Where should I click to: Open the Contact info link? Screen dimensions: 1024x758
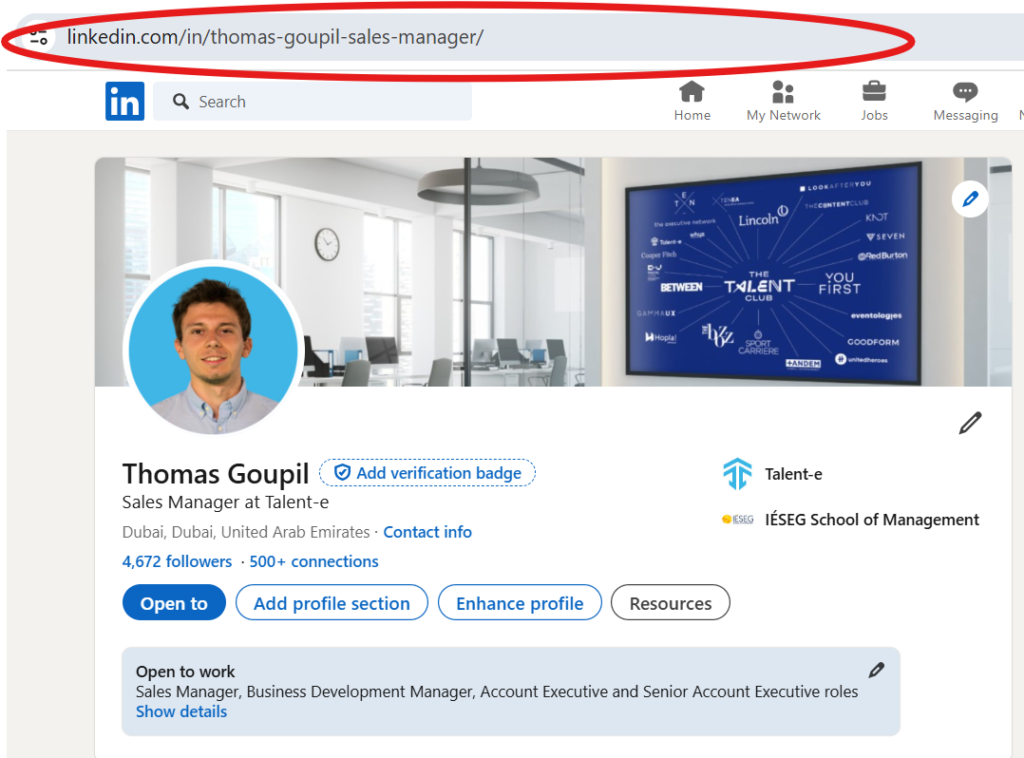click(x=427, y=532)
